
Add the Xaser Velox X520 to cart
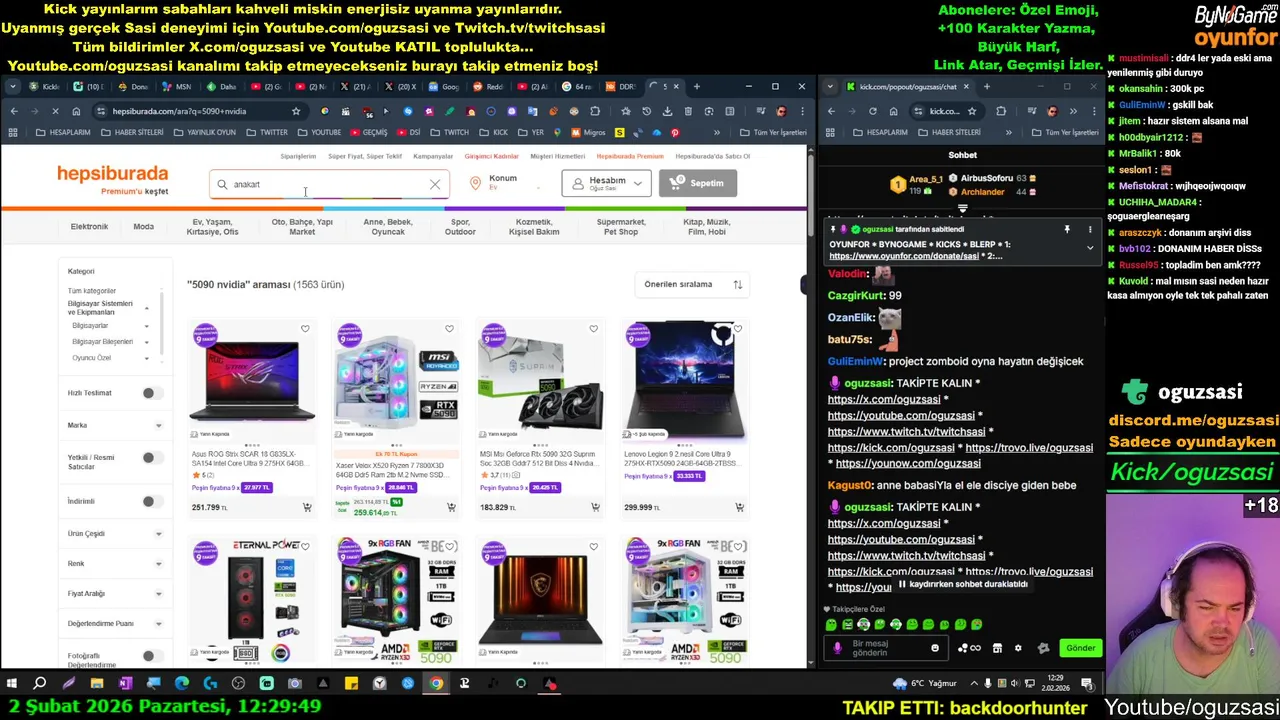point(451,508)
